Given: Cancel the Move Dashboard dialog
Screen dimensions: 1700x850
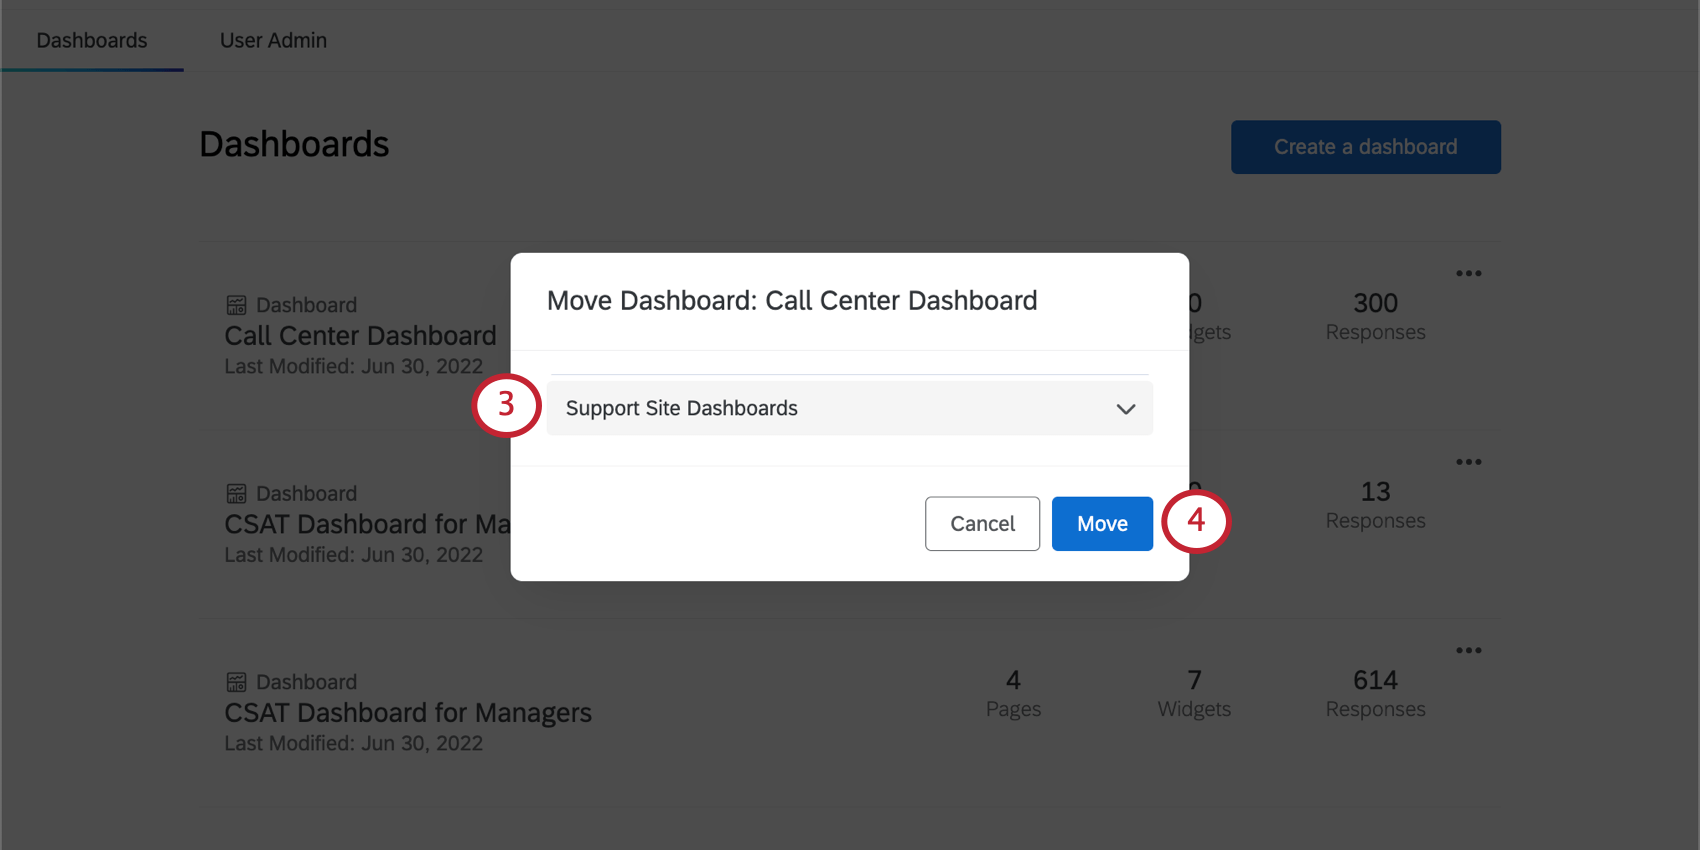Looking at the screenshot, I should pyautogui.click(x=982, y=524).
